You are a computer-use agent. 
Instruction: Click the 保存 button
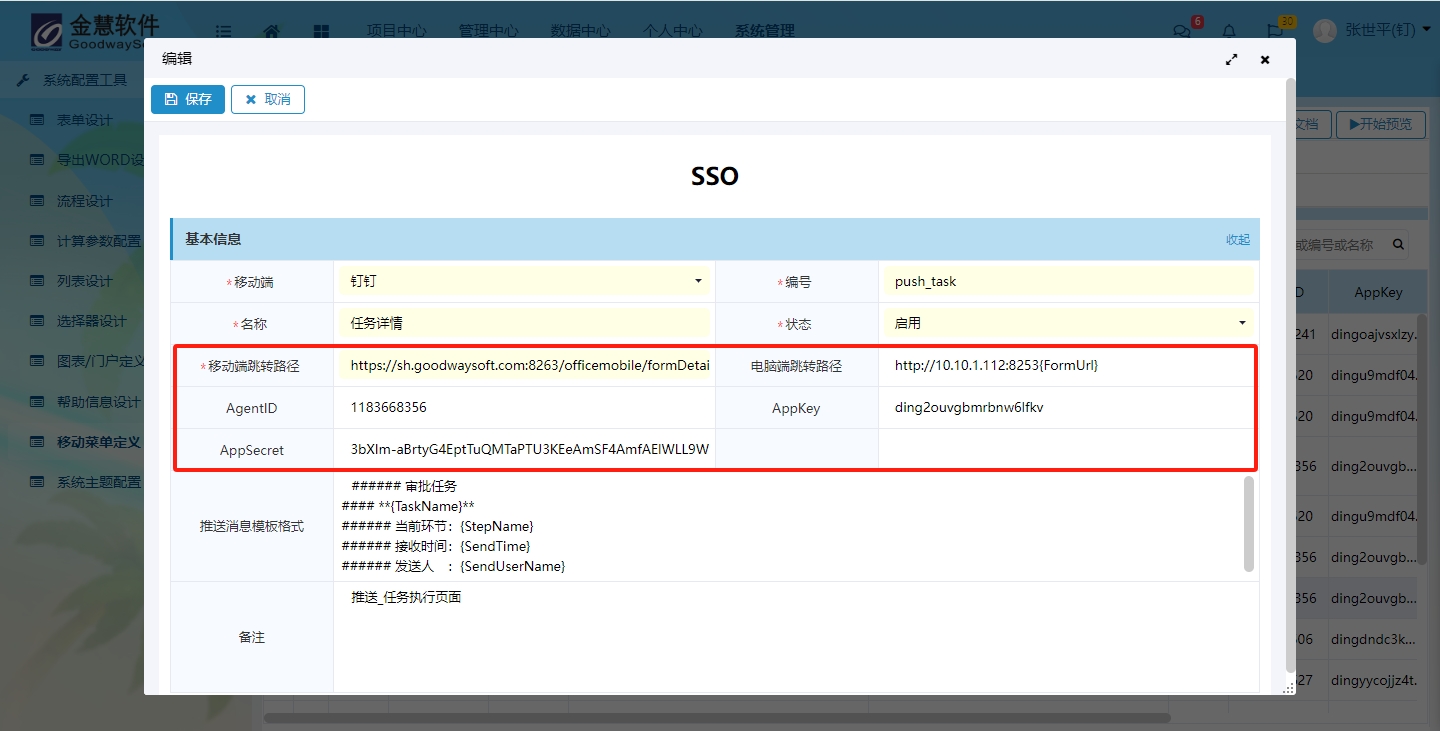tap(188, 99)
